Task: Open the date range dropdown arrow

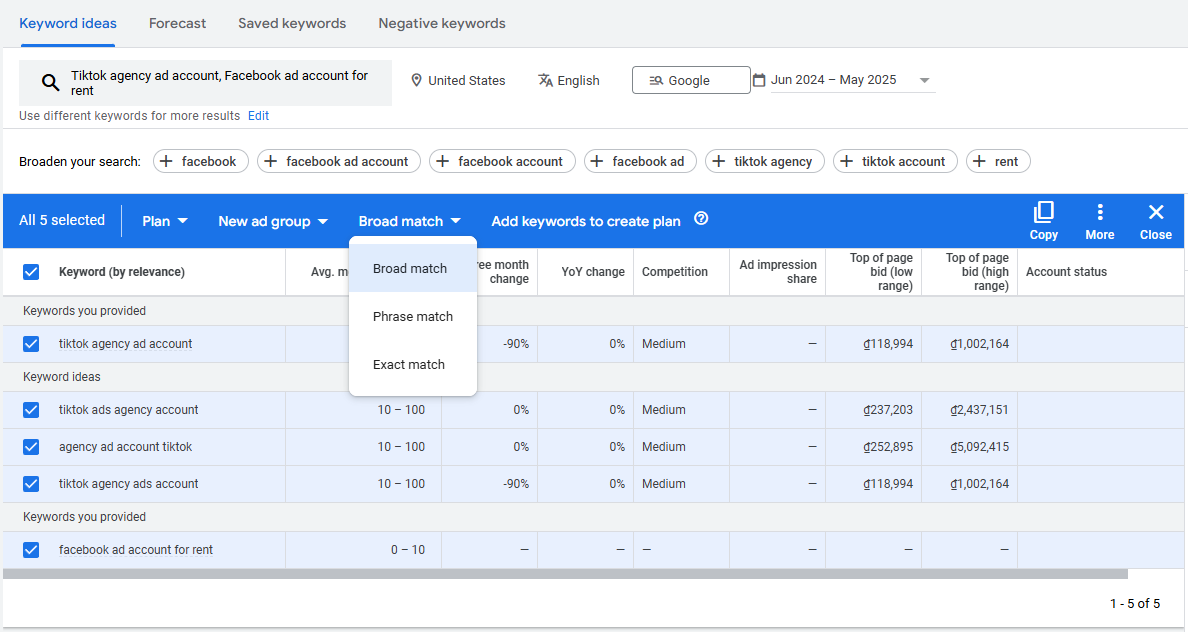Action: [924, 80]
